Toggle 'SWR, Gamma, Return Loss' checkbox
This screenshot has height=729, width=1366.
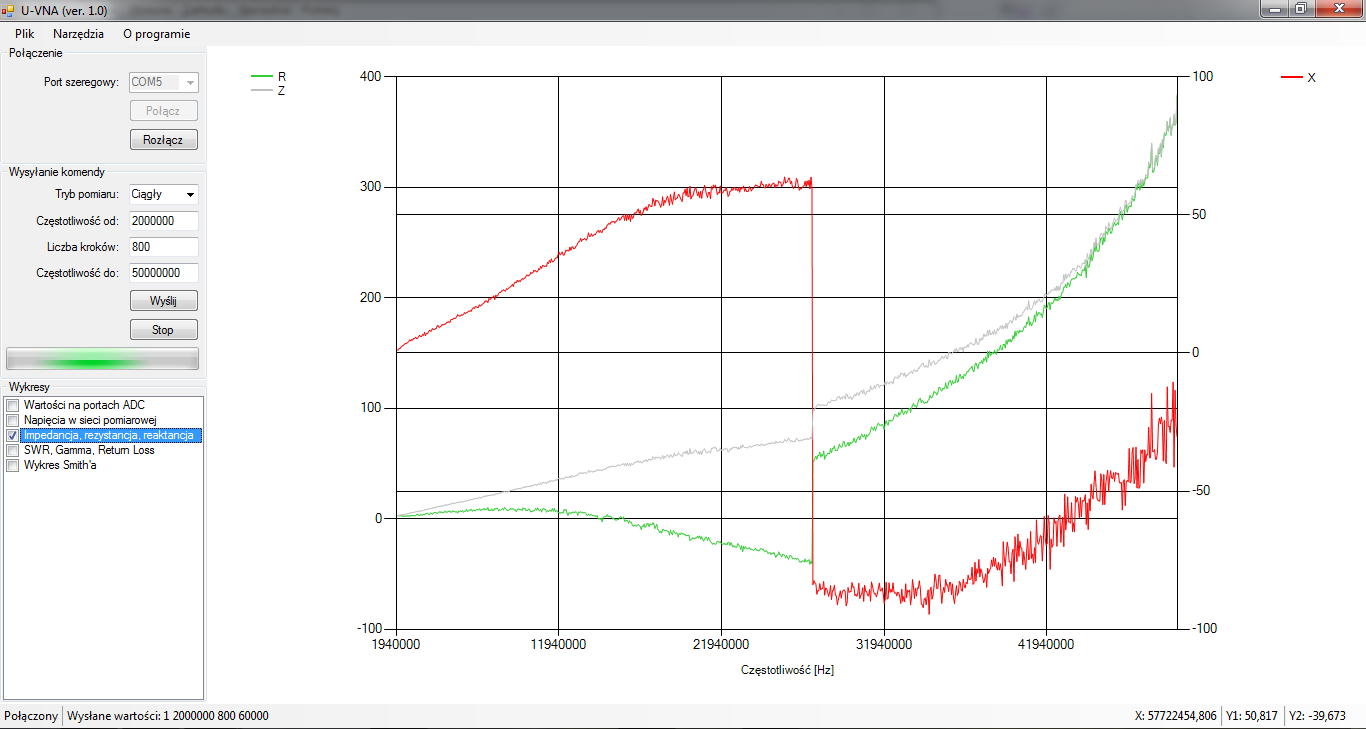point(12,450)
